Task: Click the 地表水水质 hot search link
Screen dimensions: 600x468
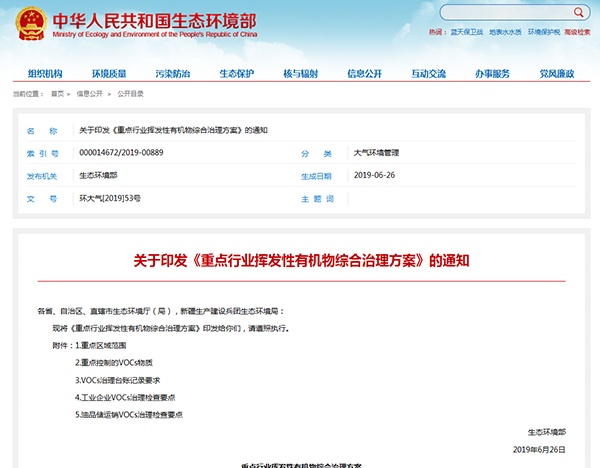Action: 505,32
